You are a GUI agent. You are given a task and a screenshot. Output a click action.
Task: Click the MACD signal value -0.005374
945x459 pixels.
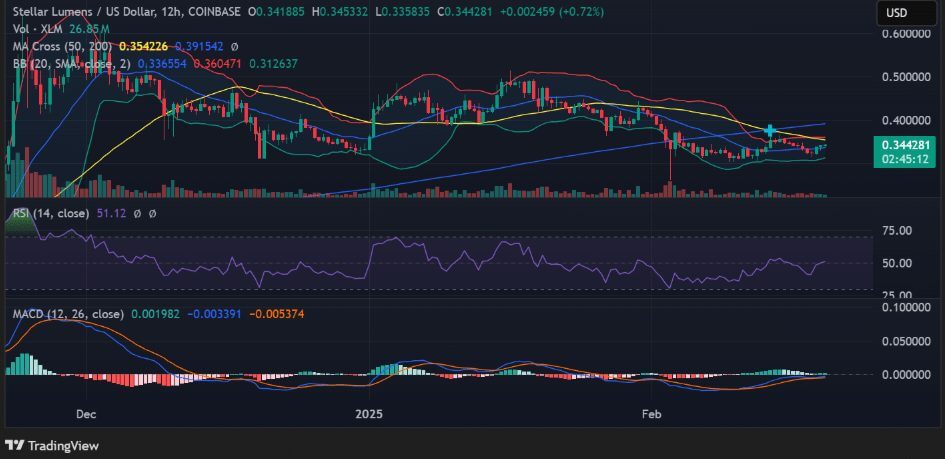click(x=277, y=314)
